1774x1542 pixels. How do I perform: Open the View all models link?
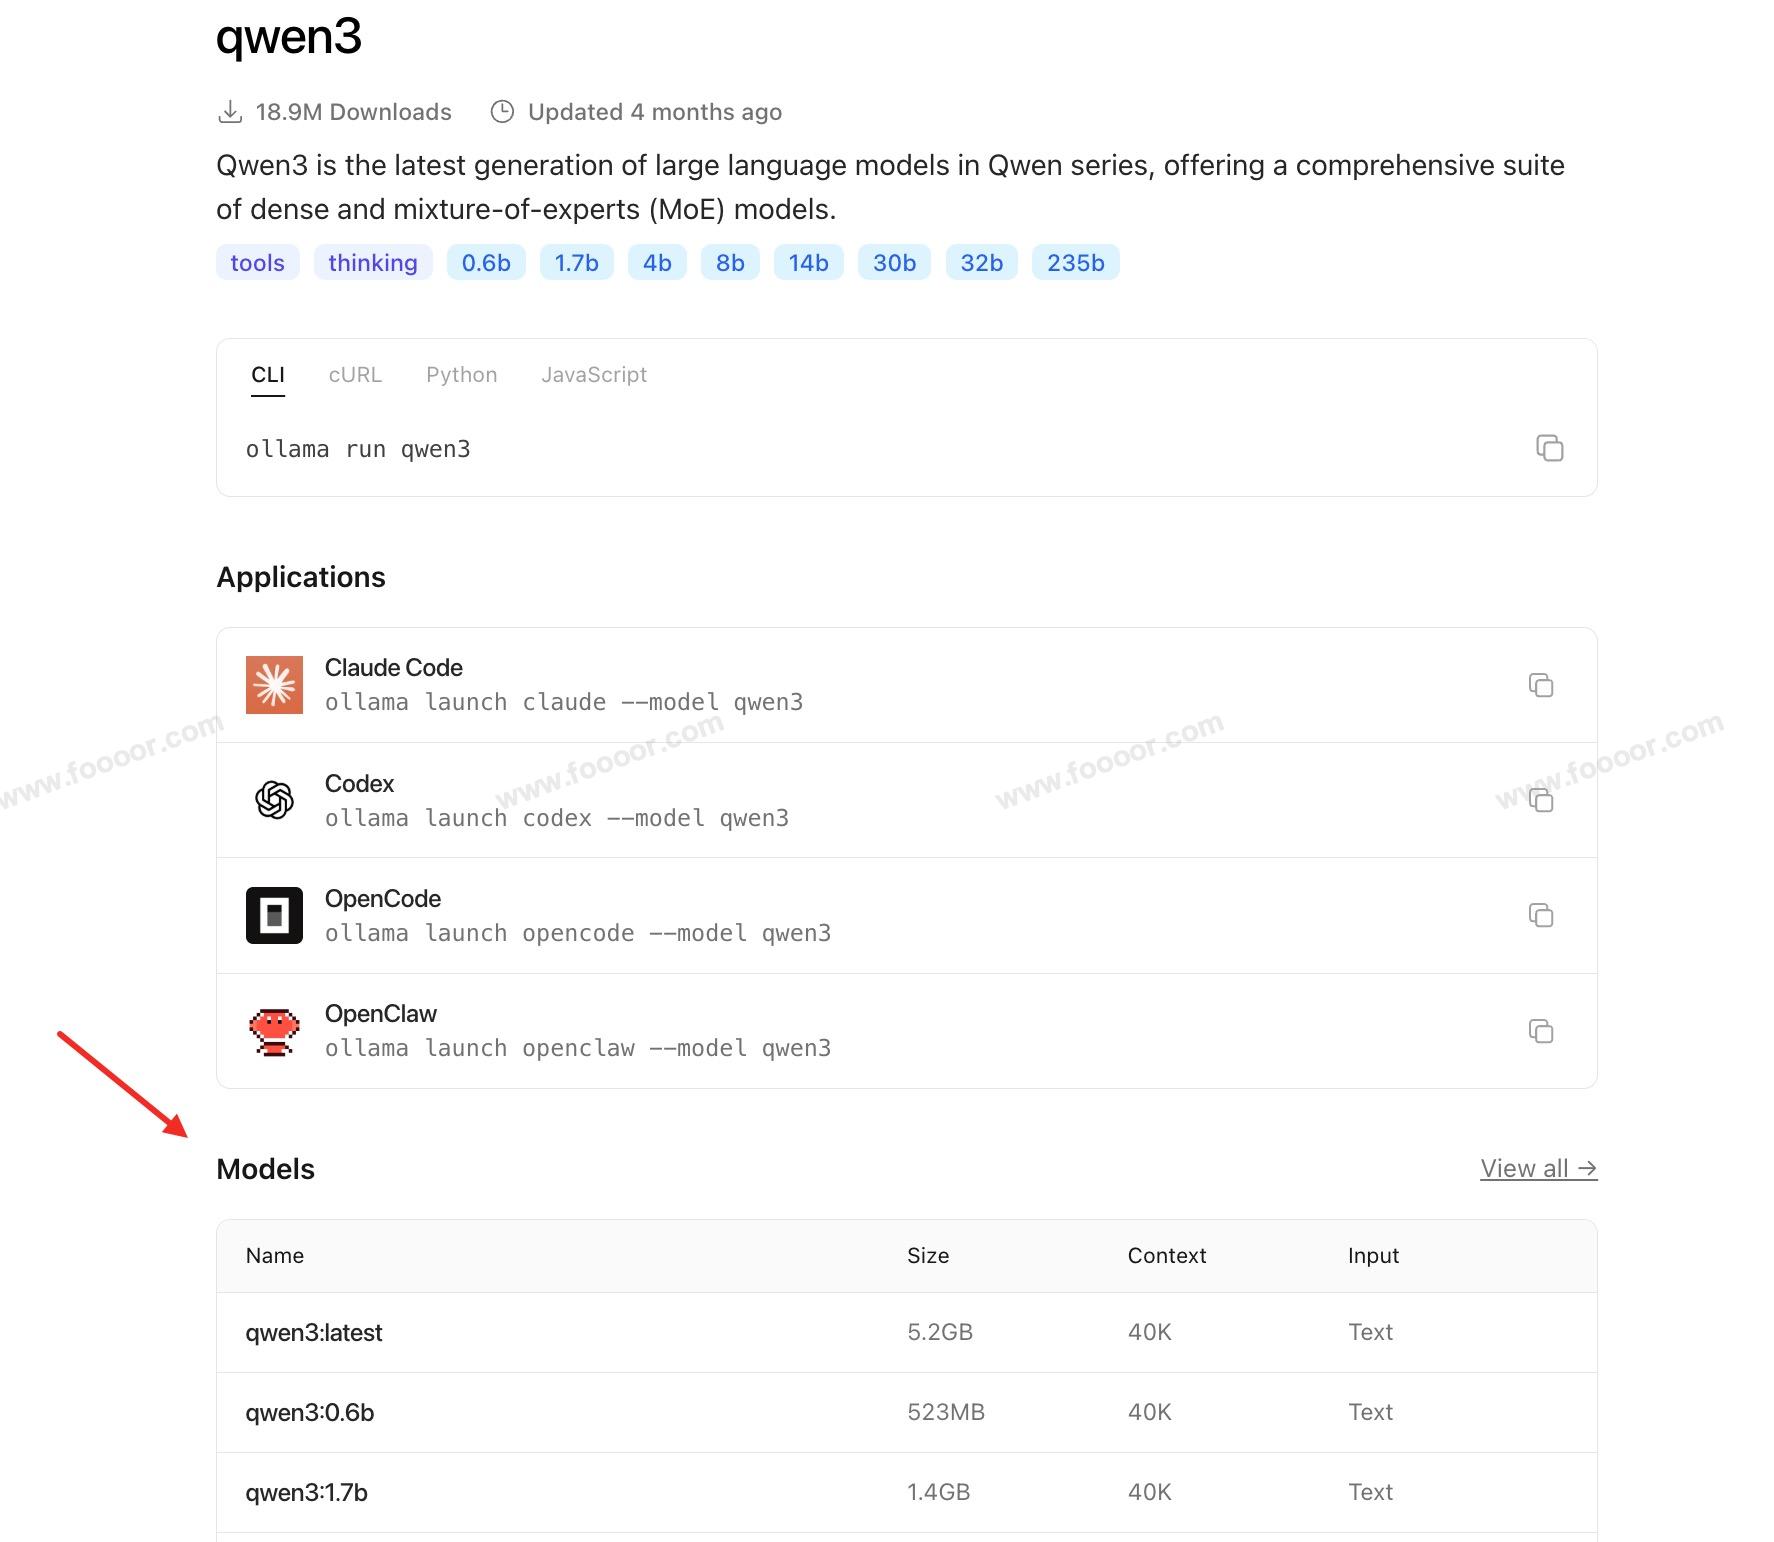tap(1538, 1169)
